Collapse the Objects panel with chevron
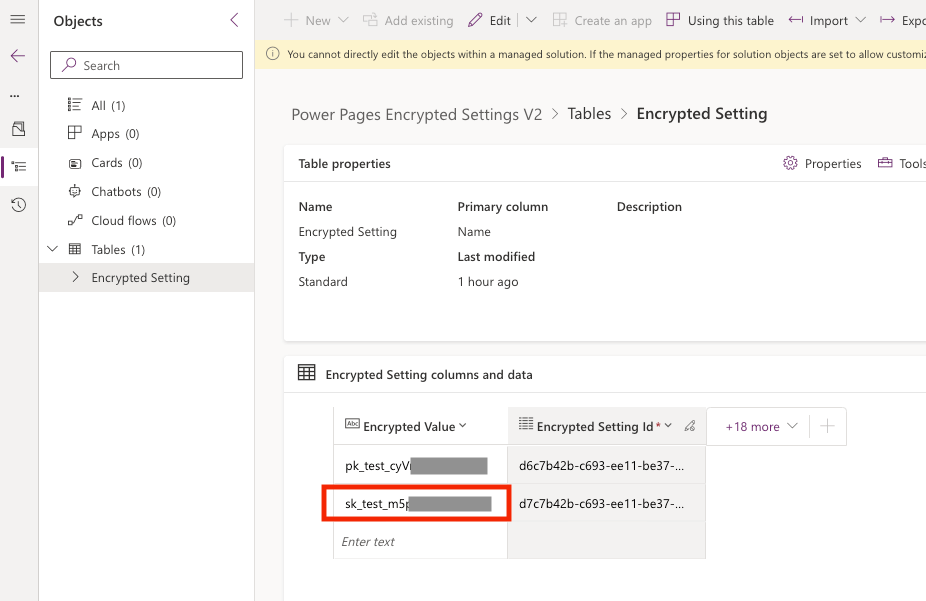 tap(234, 20)
